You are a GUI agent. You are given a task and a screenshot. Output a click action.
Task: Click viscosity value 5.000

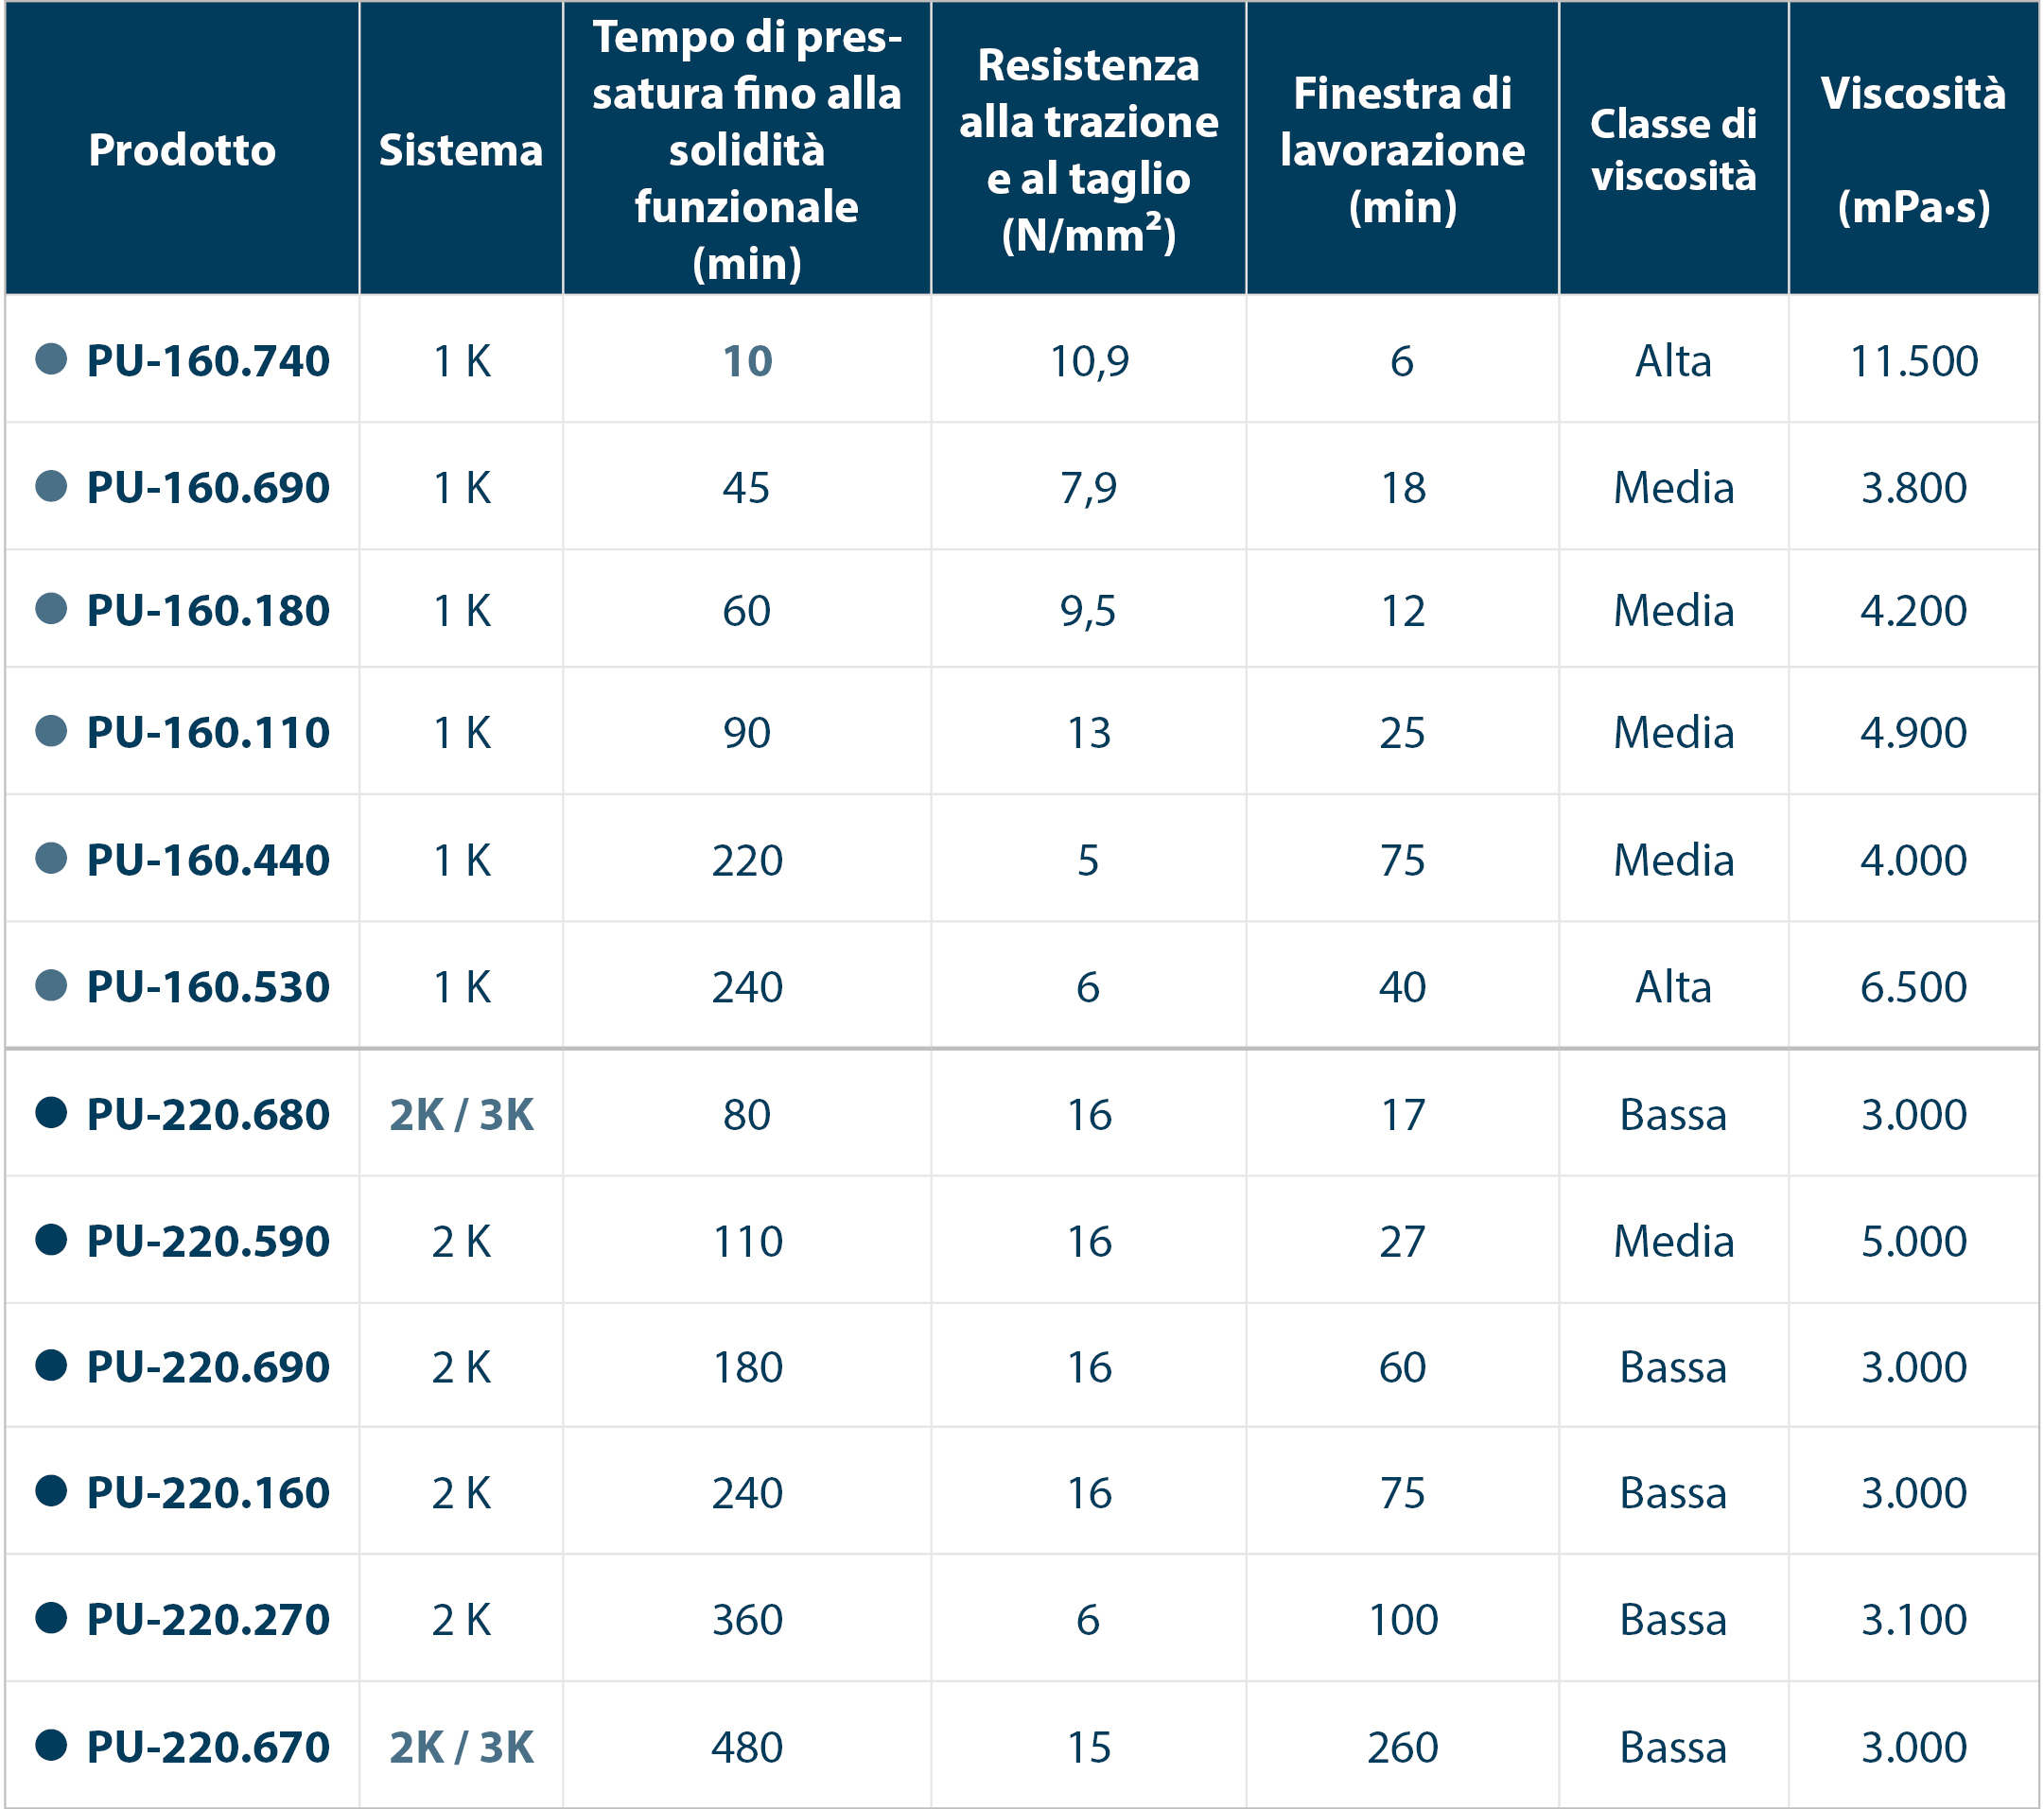click(x=1913, y=1242)
